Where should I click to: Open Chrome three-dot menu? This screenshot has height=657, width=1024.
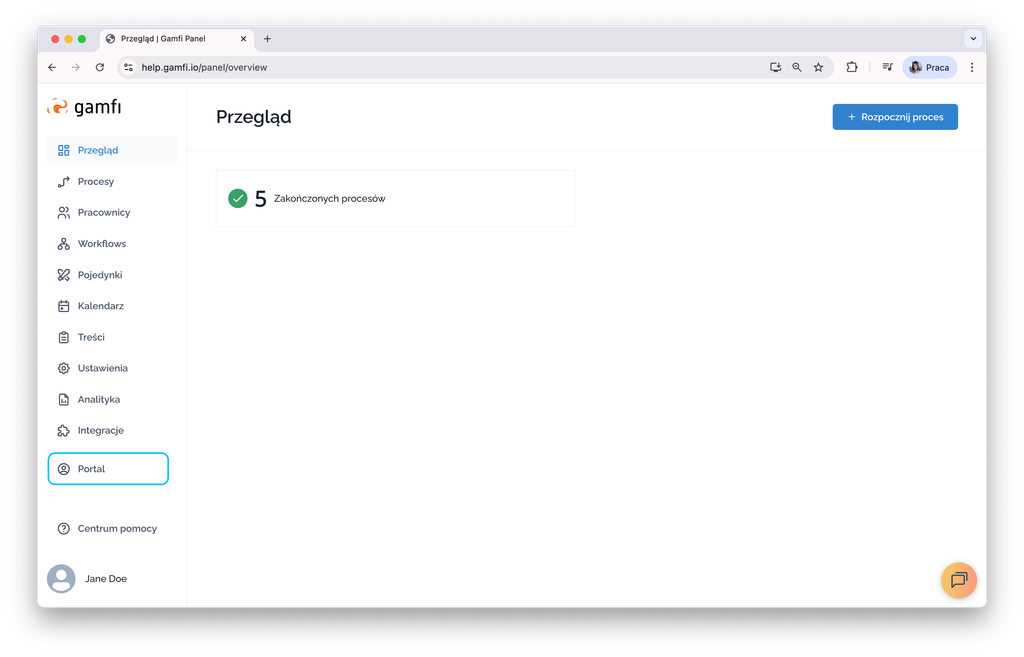click(972, 67)
